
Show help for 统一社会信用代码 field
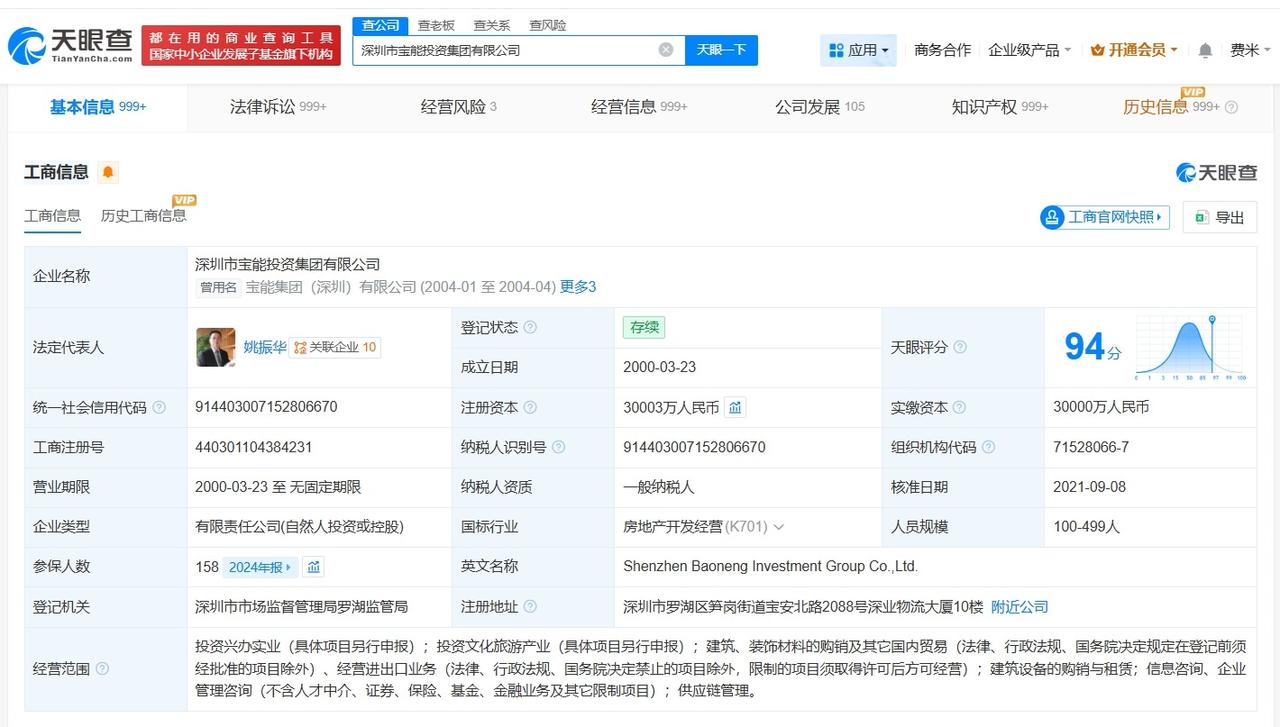click(159, 407)
